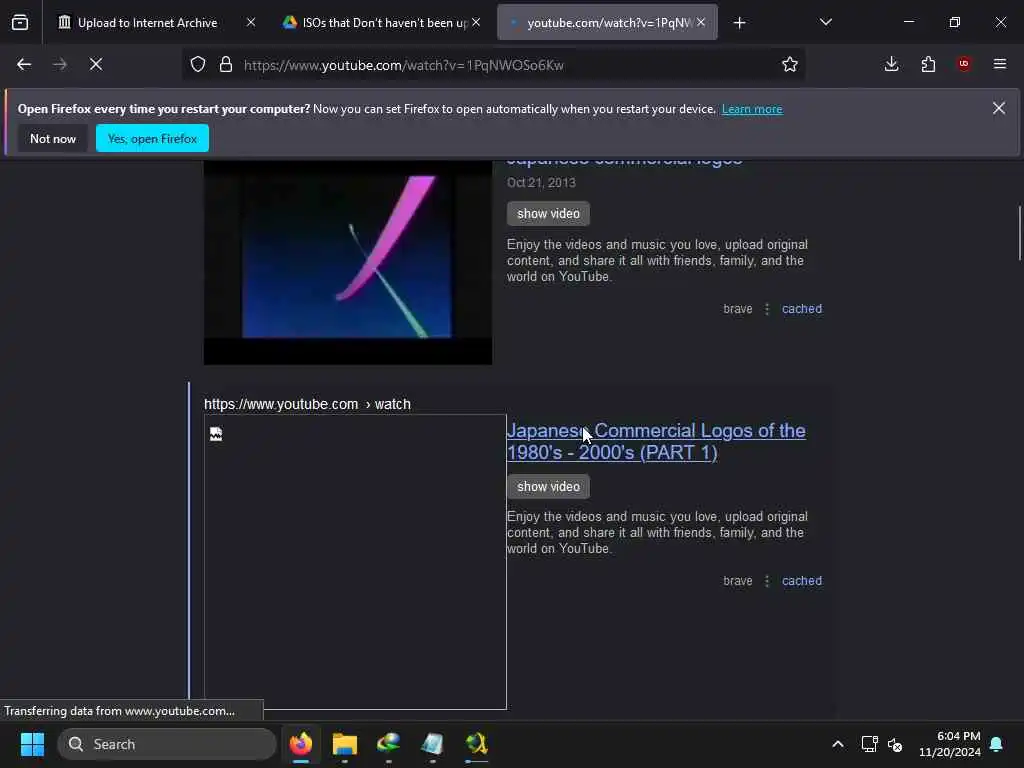This screenshot has width=1024, height=768.
Task: Open the Learn more link
Action: 752,109
